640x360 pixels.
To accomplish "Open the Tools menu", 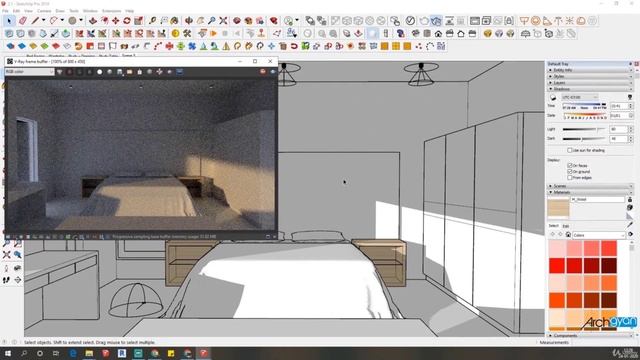I will 74,11.
